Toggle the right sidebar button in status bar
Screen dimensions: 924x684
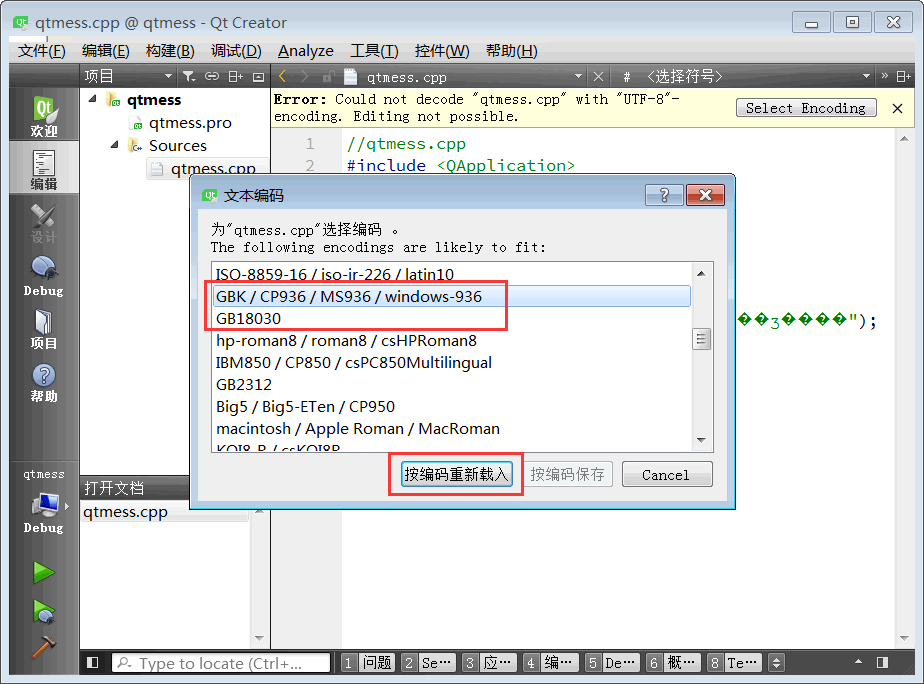pos(882,662)
